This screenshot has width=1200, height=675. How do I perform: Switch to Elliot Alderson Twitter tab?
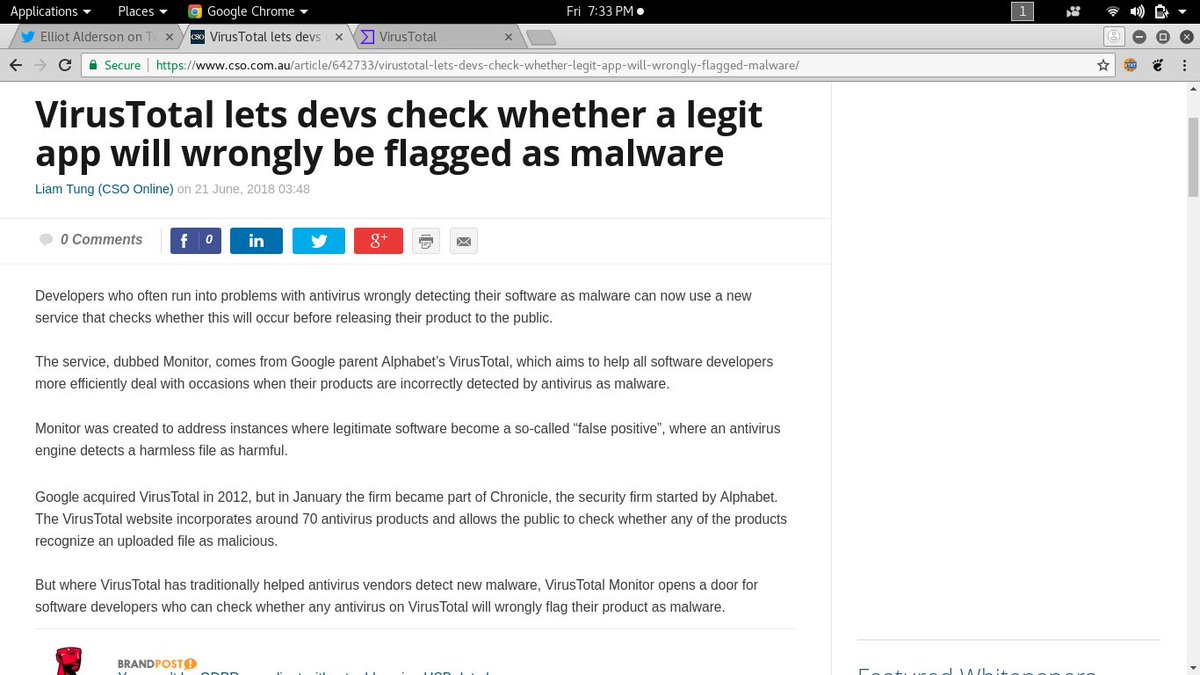click(95, 37)
